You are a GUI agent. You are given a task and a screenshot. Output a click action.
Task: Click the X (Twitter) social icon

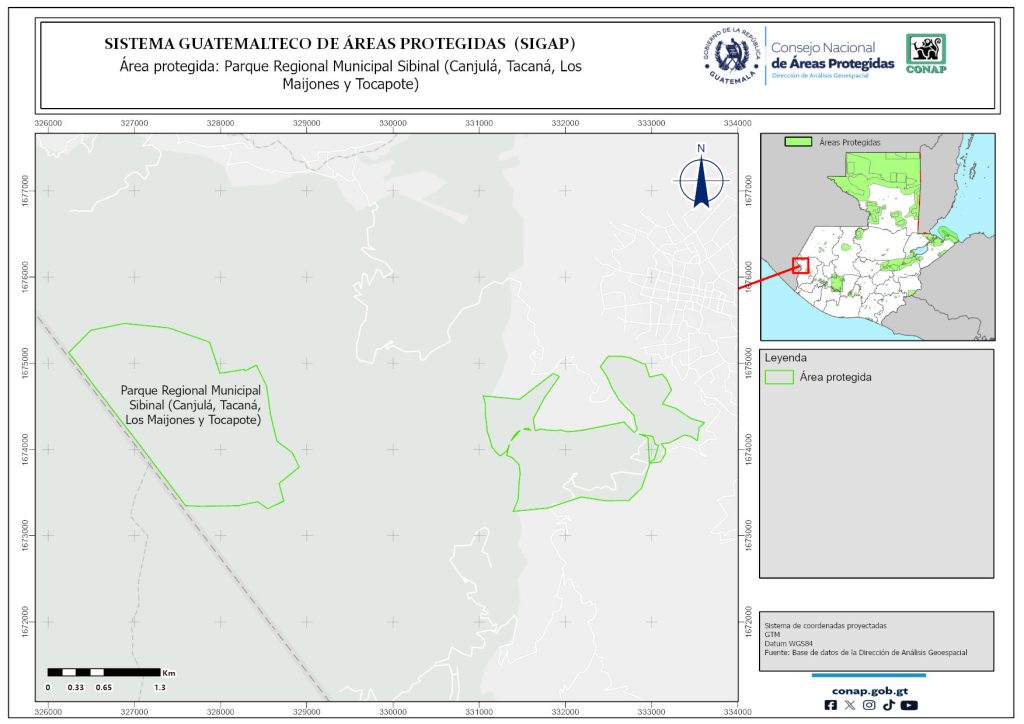point(850,705)
